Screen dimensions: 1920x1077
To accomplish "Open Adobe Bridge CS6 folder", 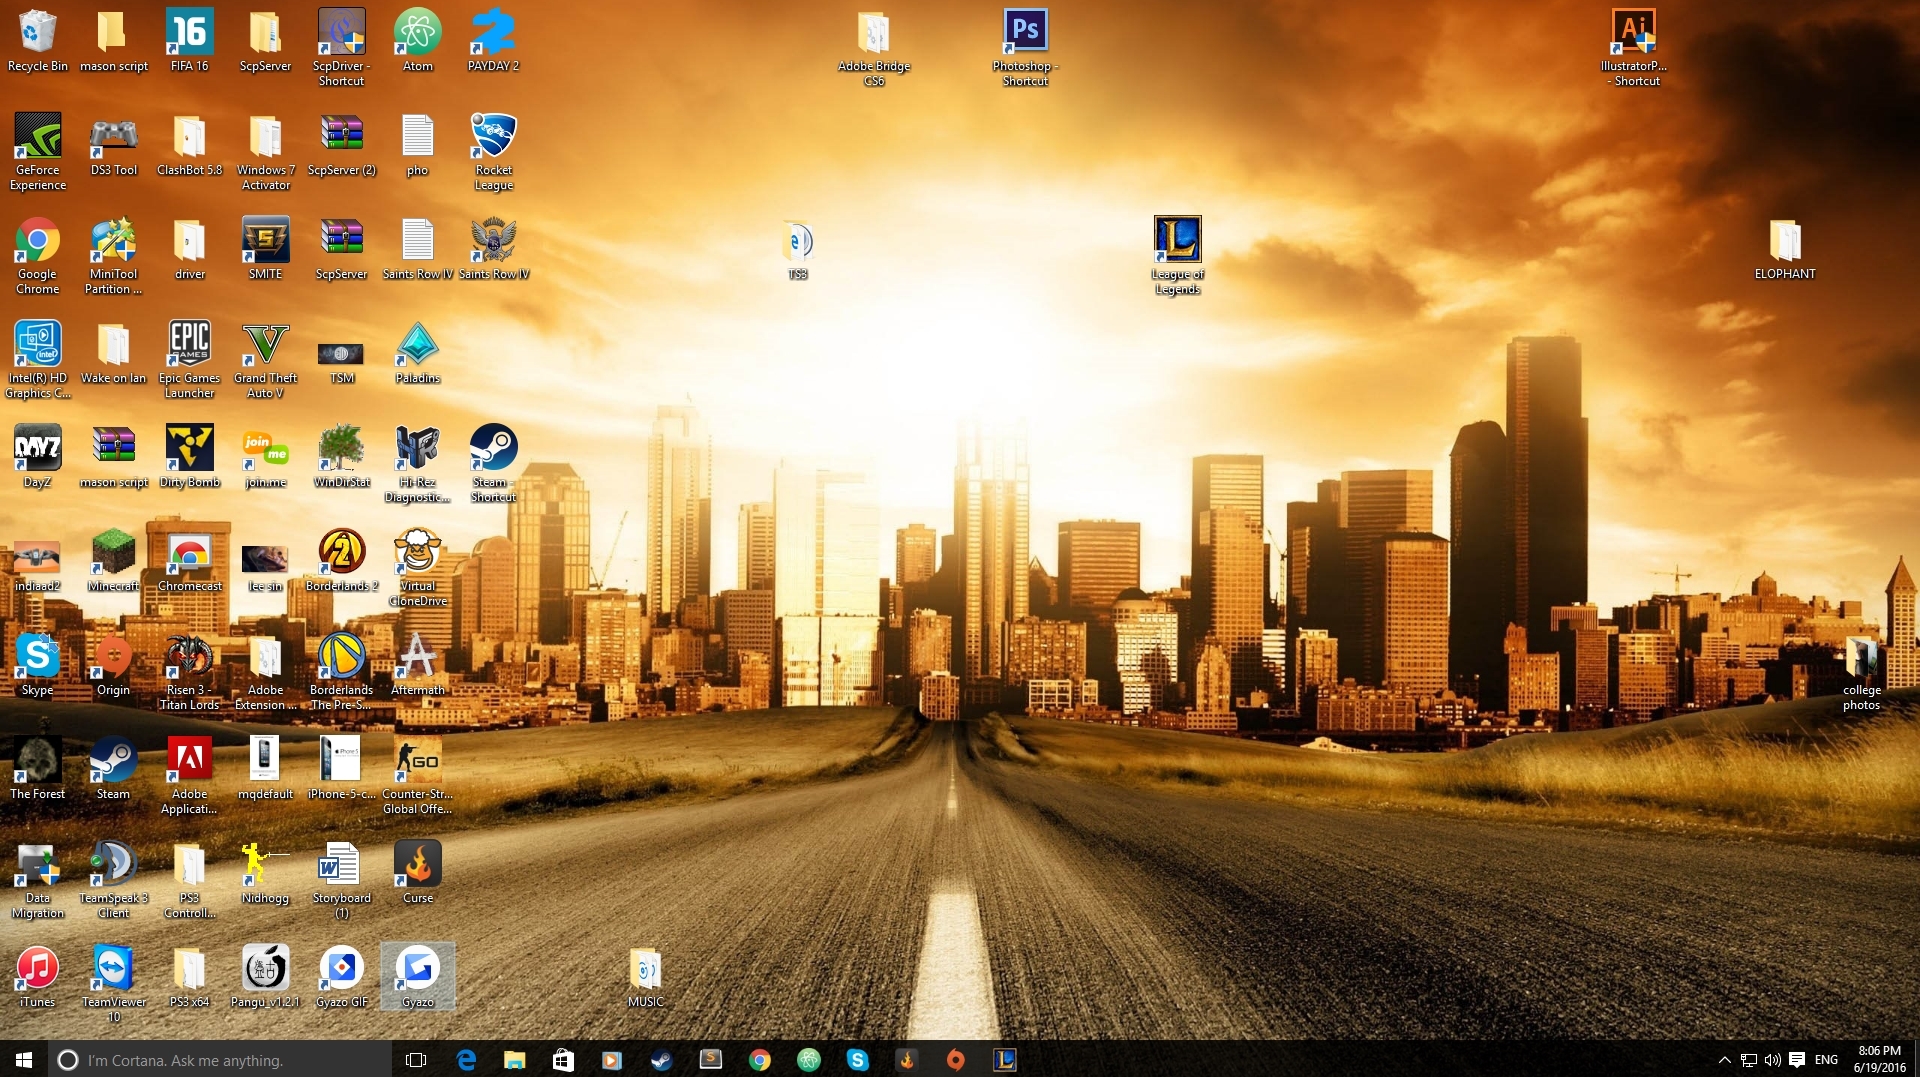I will click(873, 48).
